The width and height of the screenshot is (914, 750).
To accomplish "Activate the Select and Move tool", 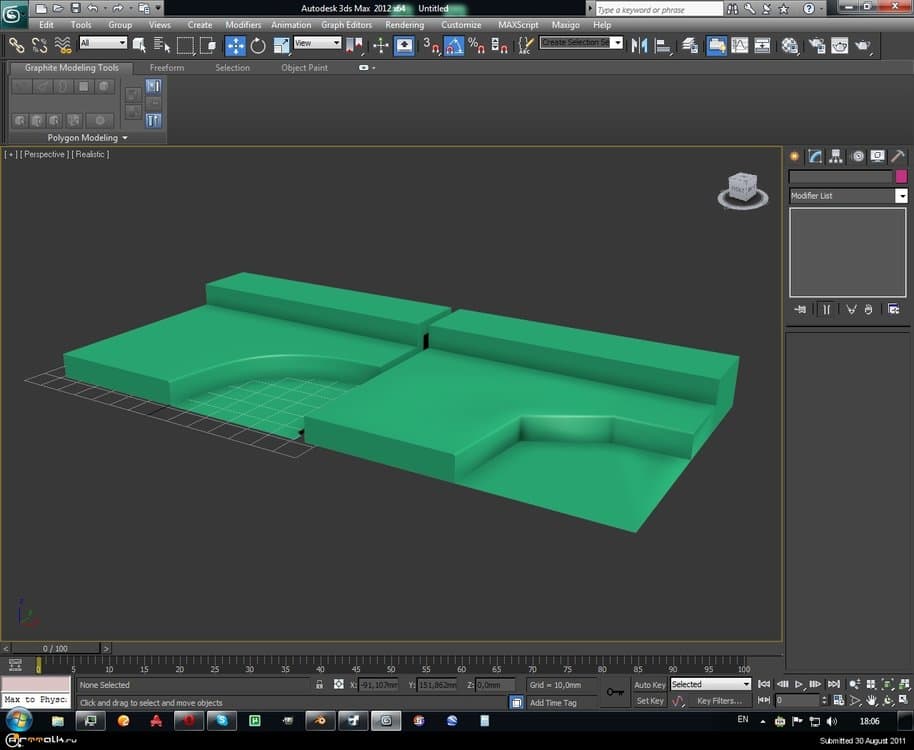I will (235, 45).
